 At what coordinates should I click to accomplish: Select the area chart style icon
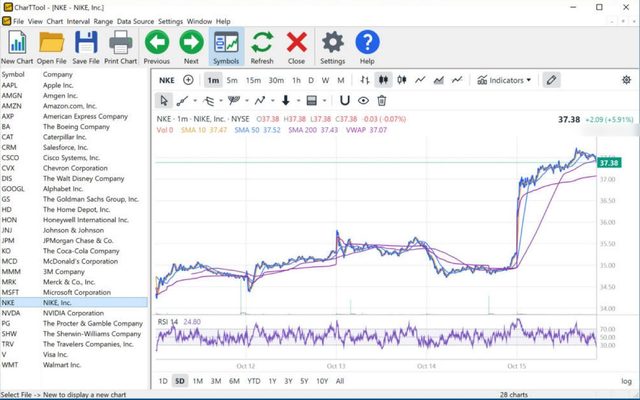coord(439,80)
